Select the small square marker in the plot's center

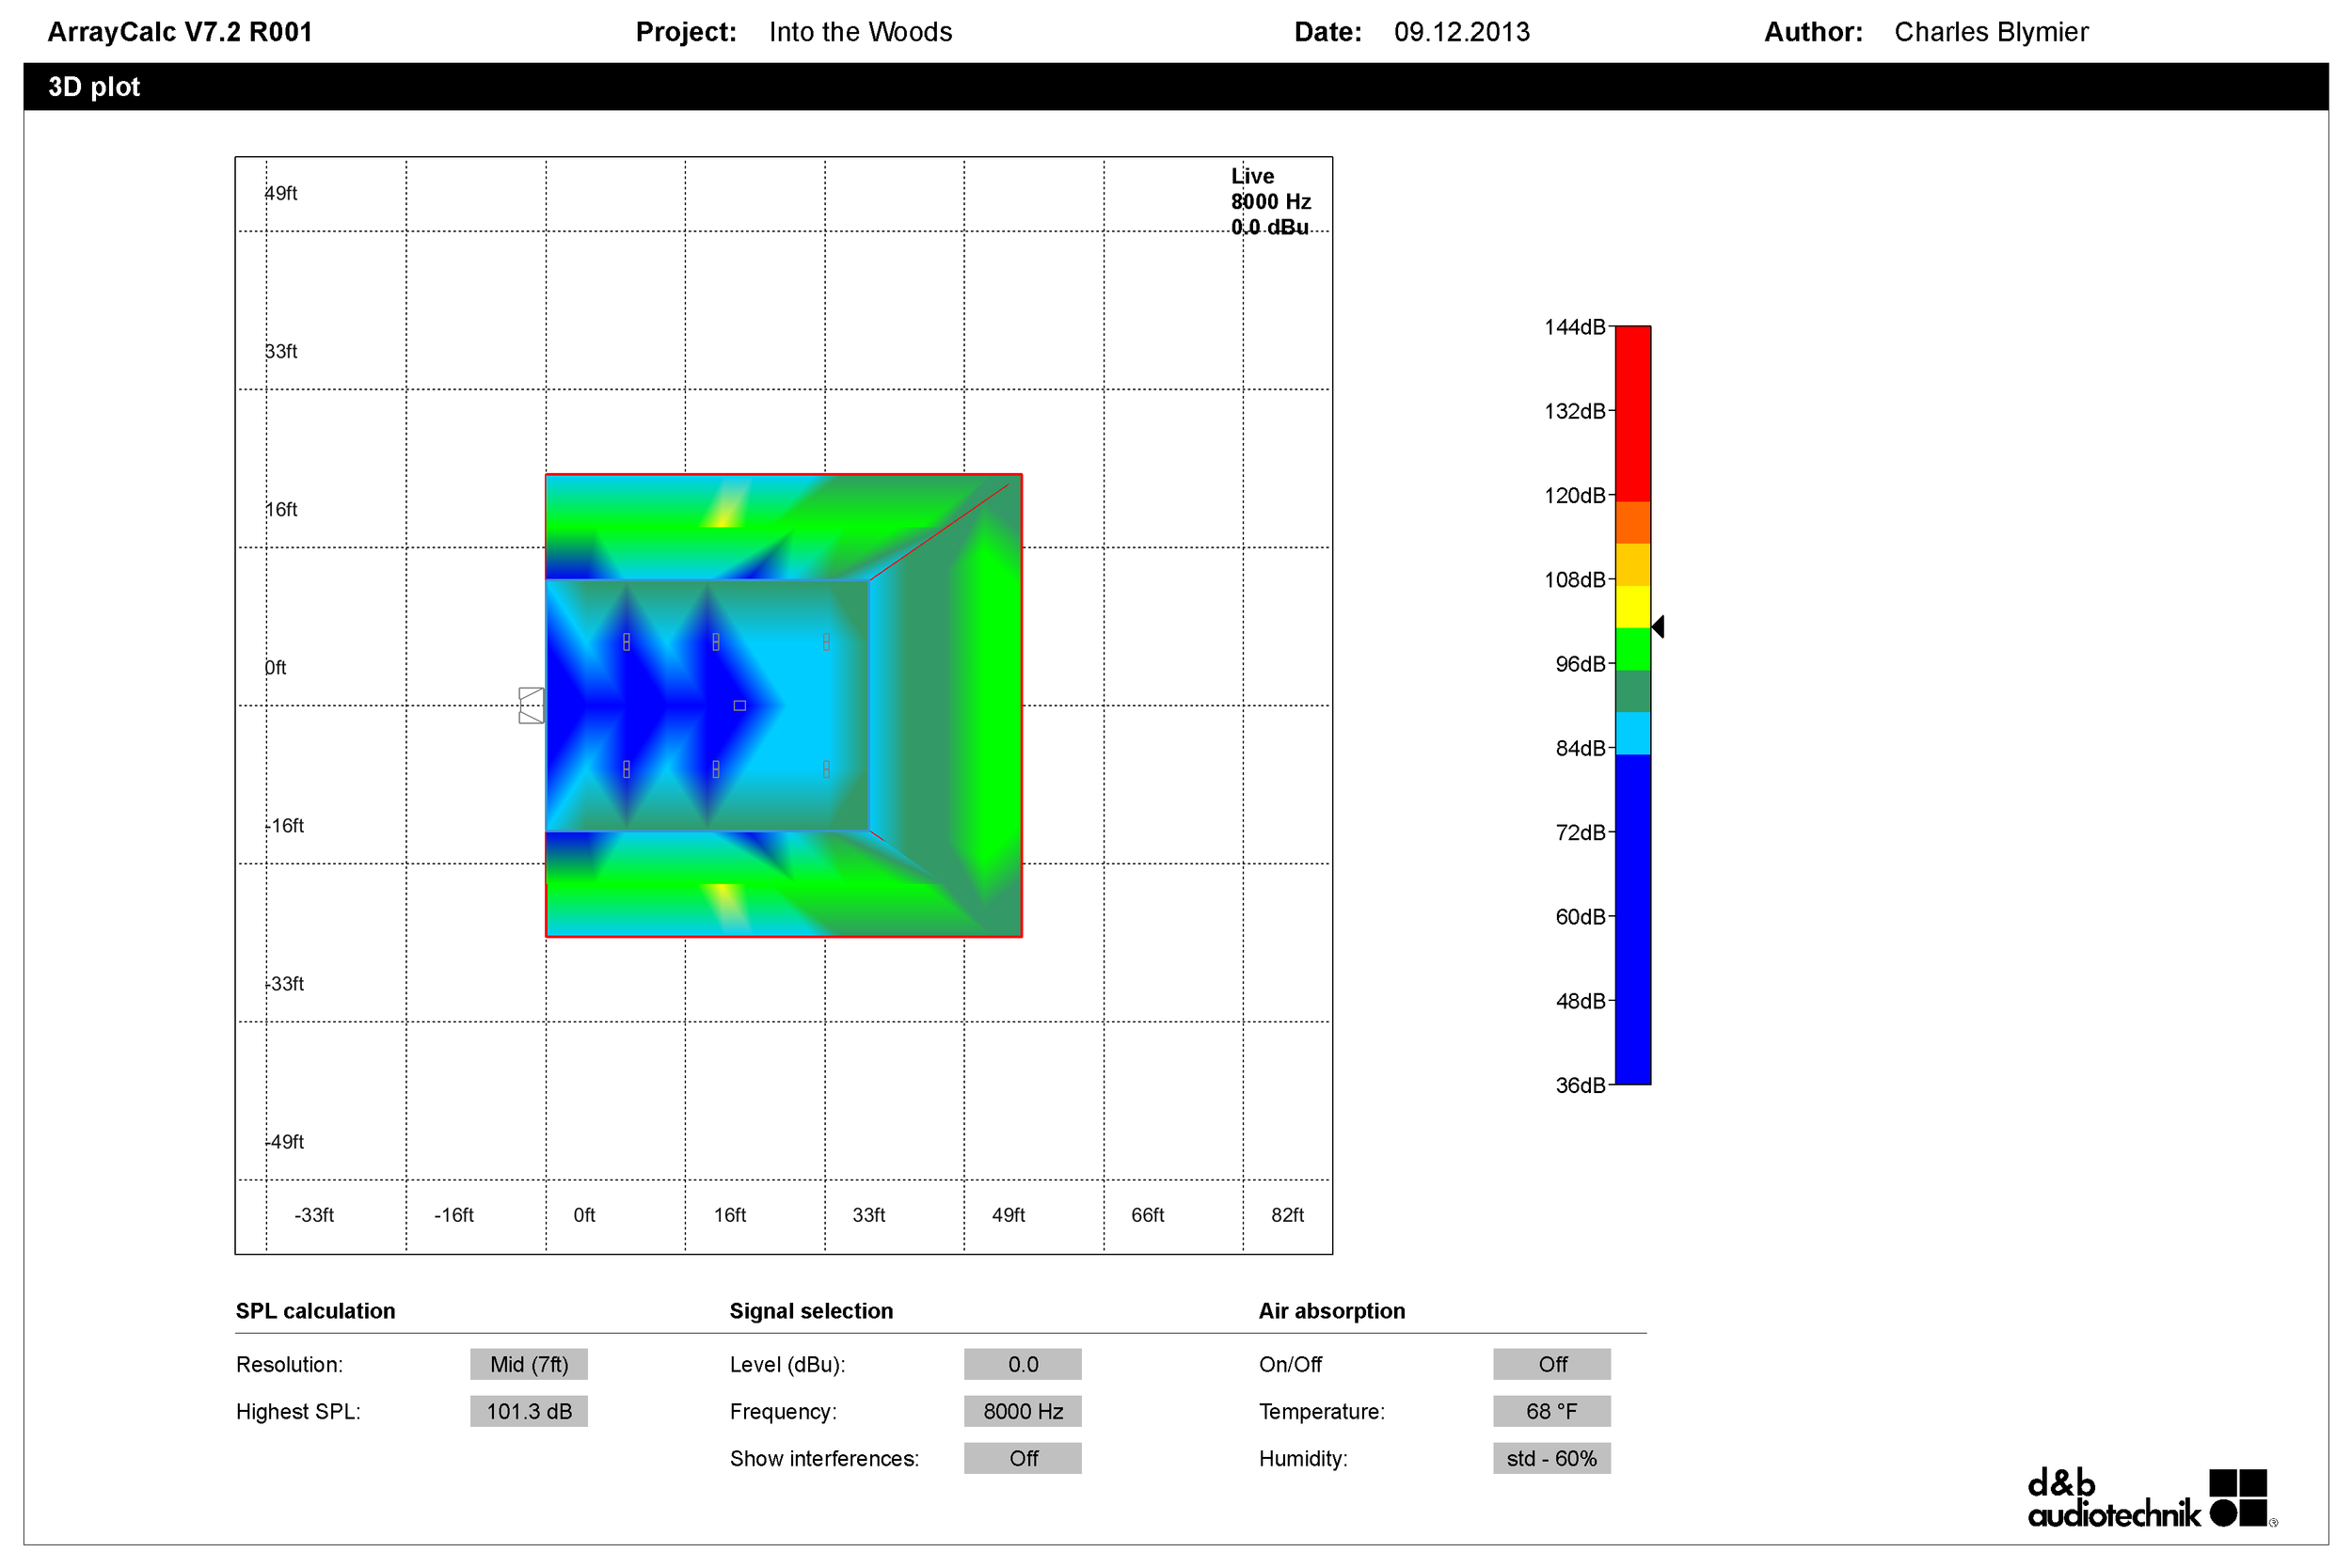(x=740, y=706)
